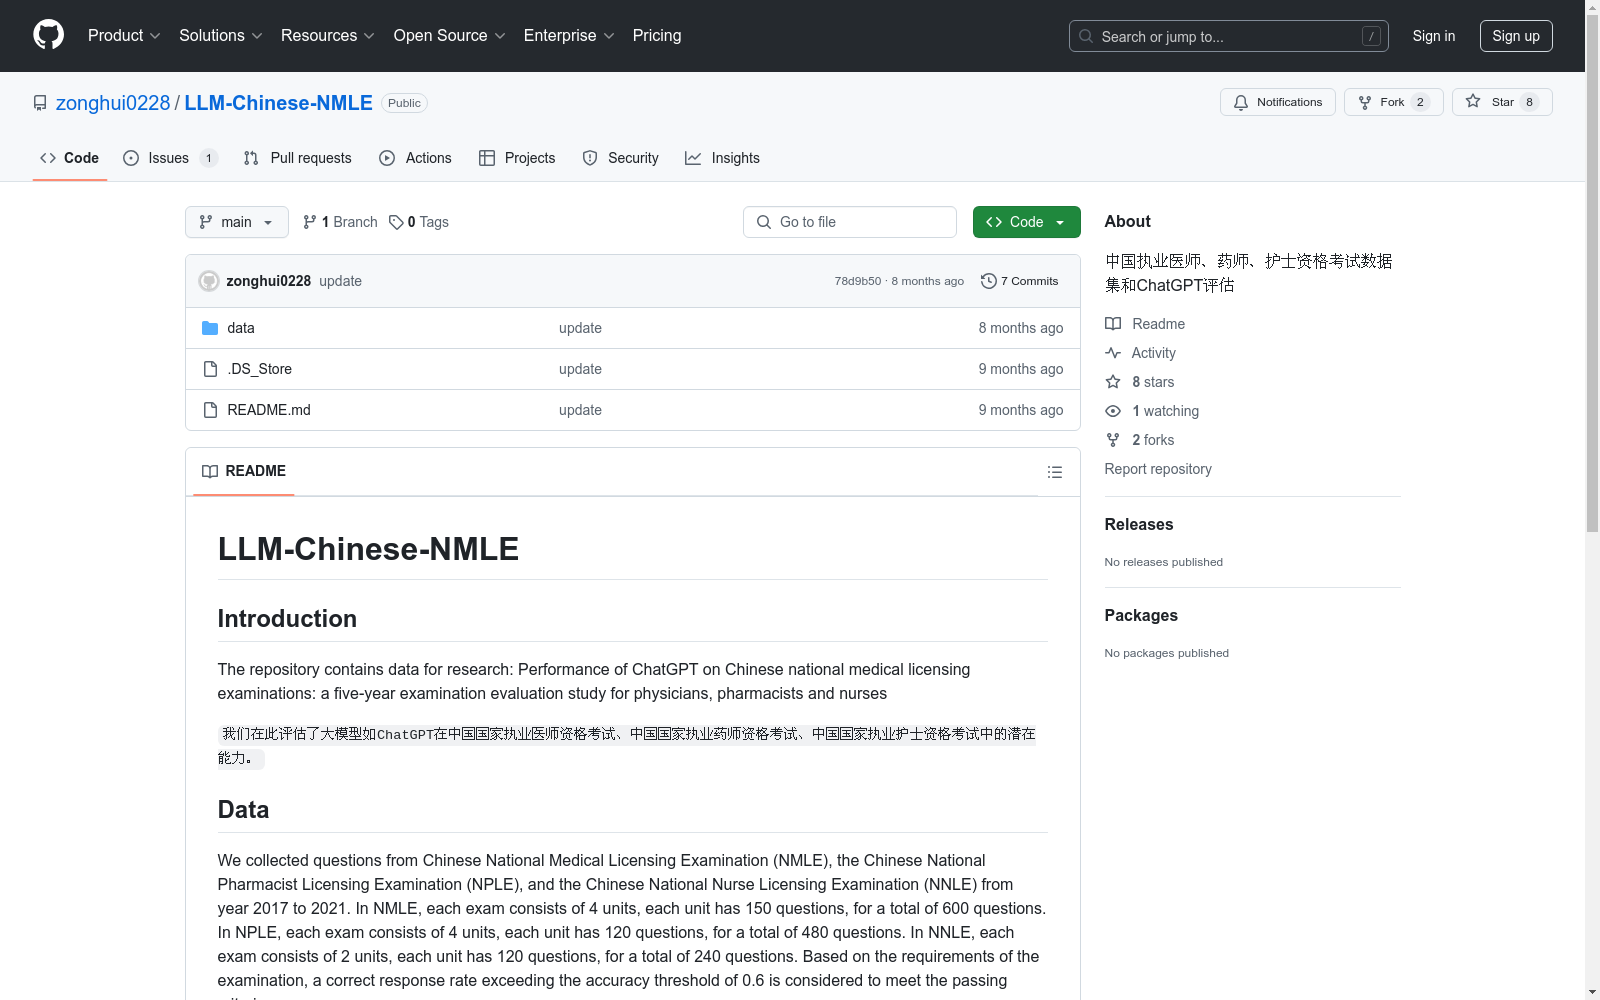
Task: Click the Packages heading link
Action: pyautogui.click(x=1141, y=615)
